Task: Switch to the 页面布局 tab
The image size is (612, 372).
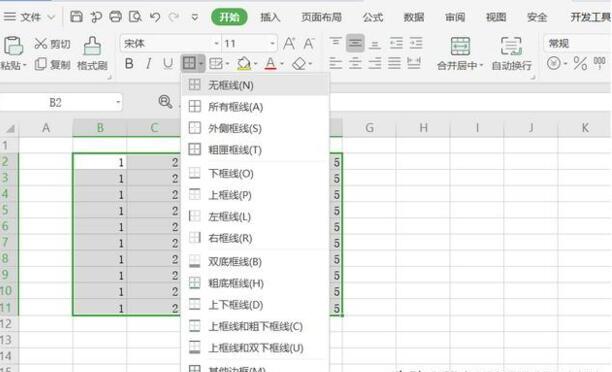Action: [321, 17]
